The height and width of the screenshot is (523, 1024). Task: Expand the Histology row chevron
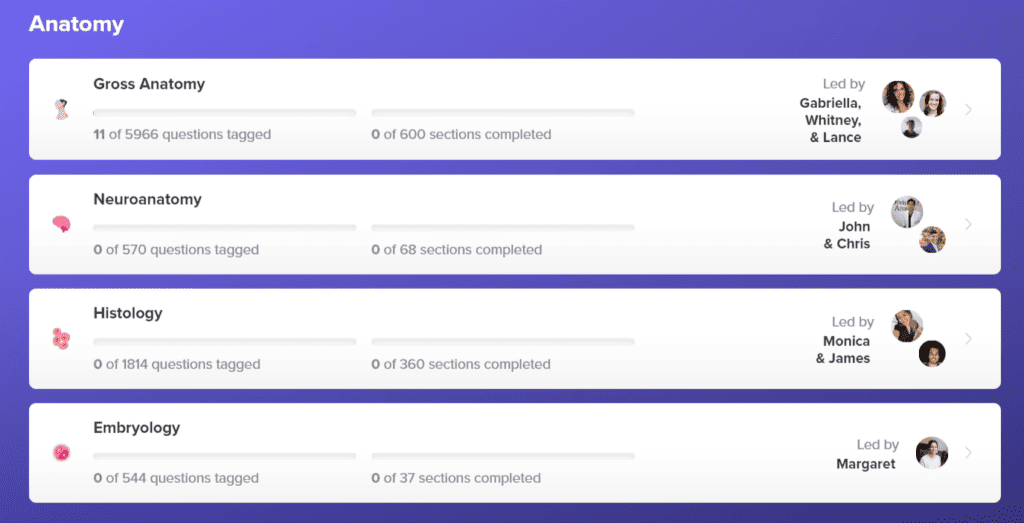pos(968,339)
